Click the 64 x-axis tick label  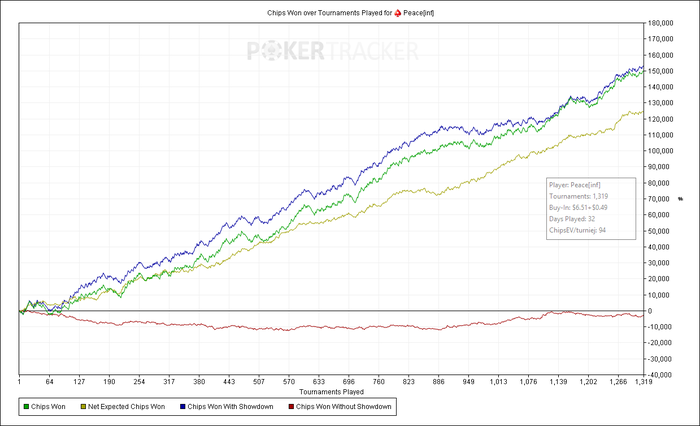pyautogui.click(x=50, y=382)
